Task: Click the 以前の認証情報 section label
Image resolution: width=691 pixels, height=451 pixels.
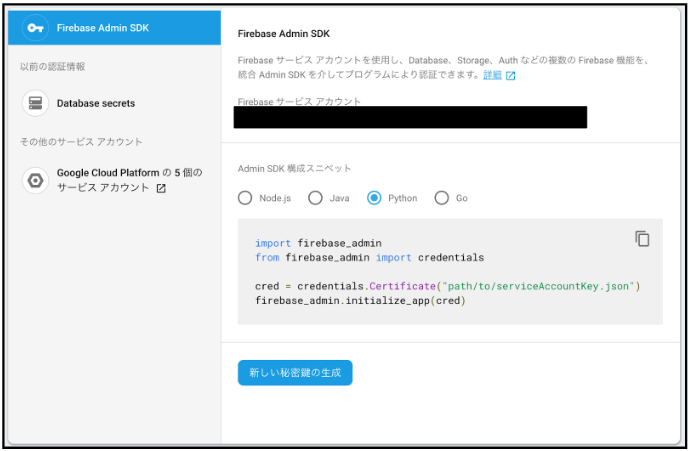Action: [x=52, y=67]
